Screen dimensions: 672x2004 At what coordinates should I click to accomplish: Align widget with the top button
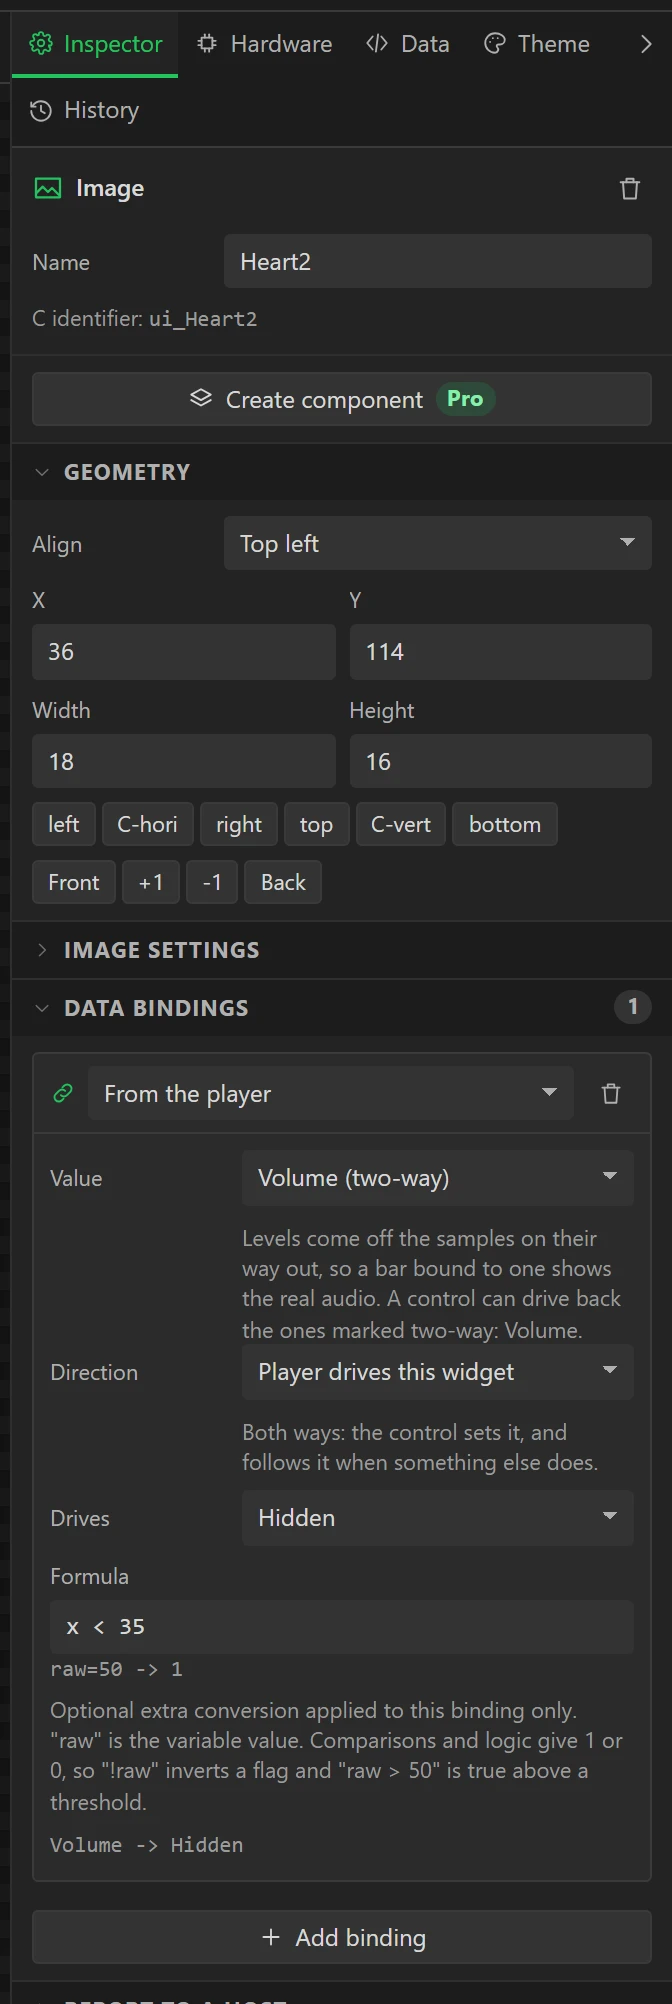click(317, 824)
